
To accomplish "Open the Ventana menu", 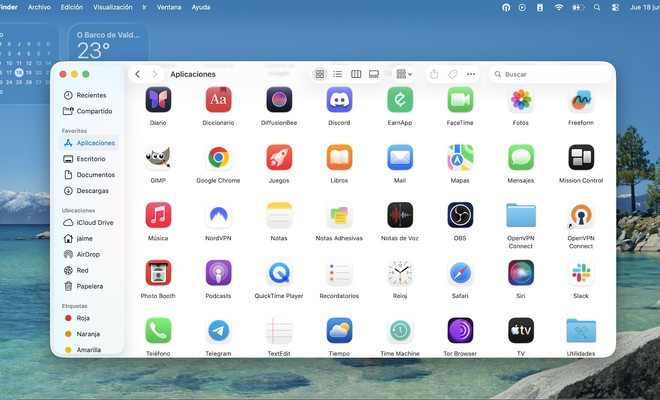I will point(169,7).
